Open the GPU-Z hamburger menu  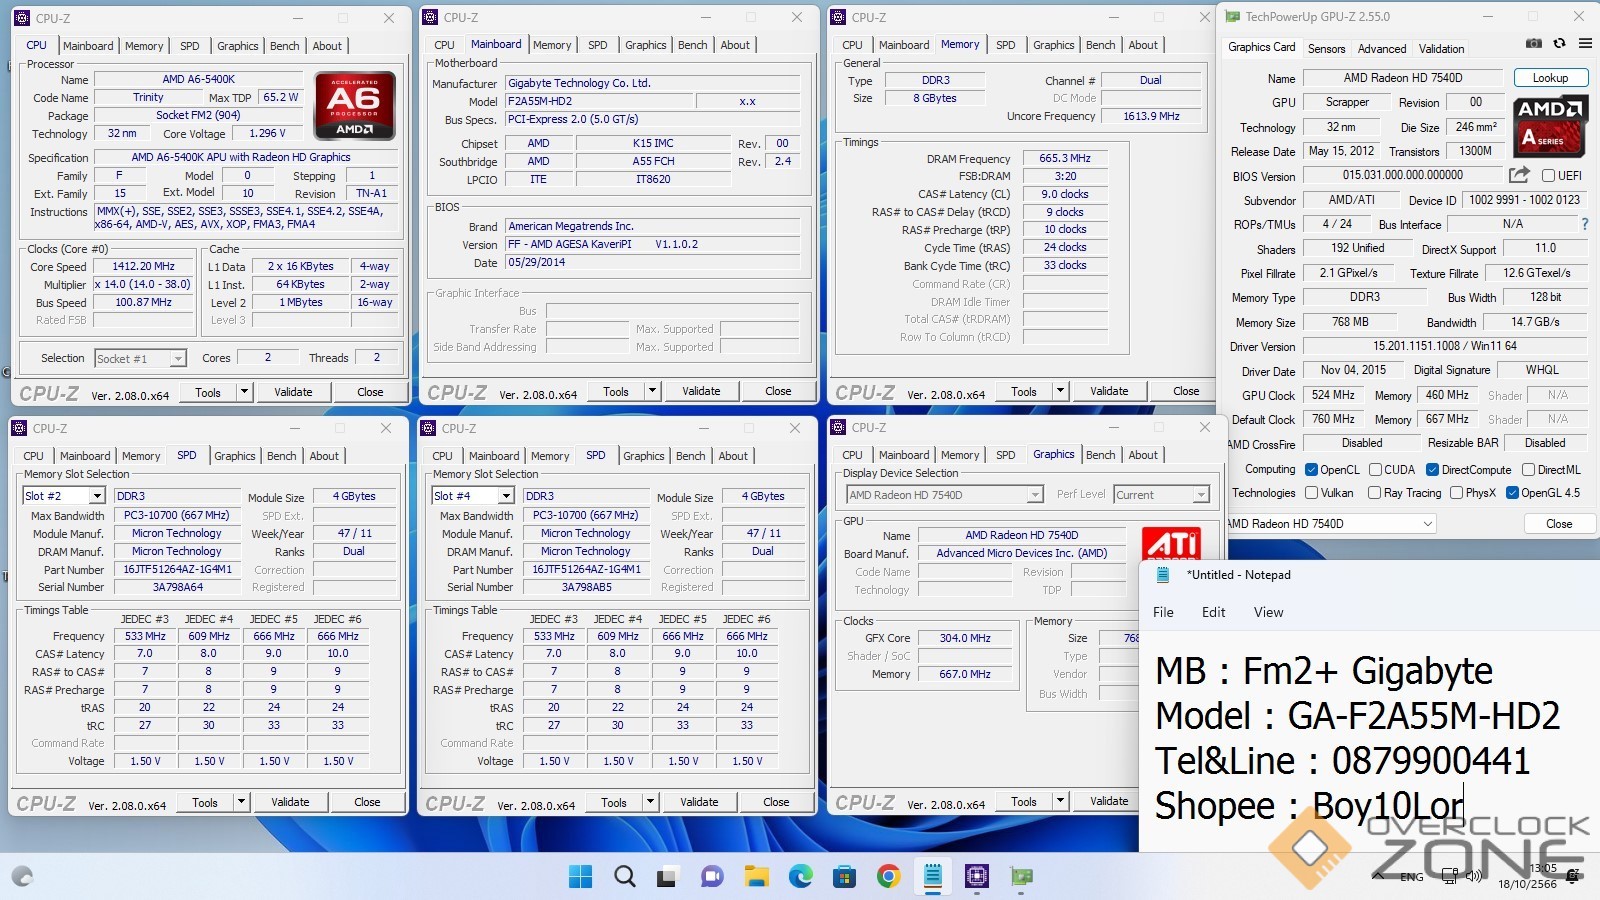1585,44
